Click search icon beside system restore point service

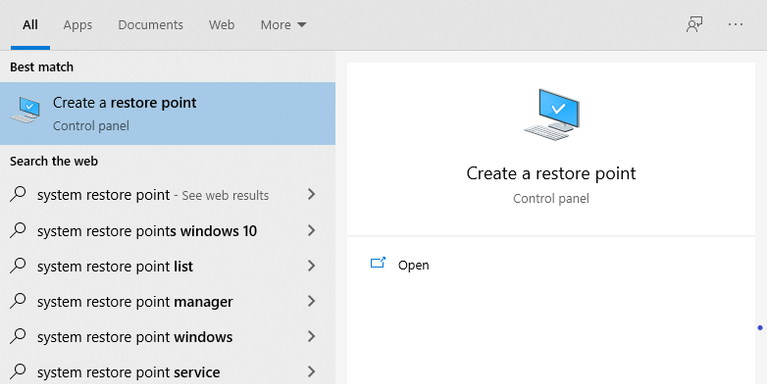(18, 371)
